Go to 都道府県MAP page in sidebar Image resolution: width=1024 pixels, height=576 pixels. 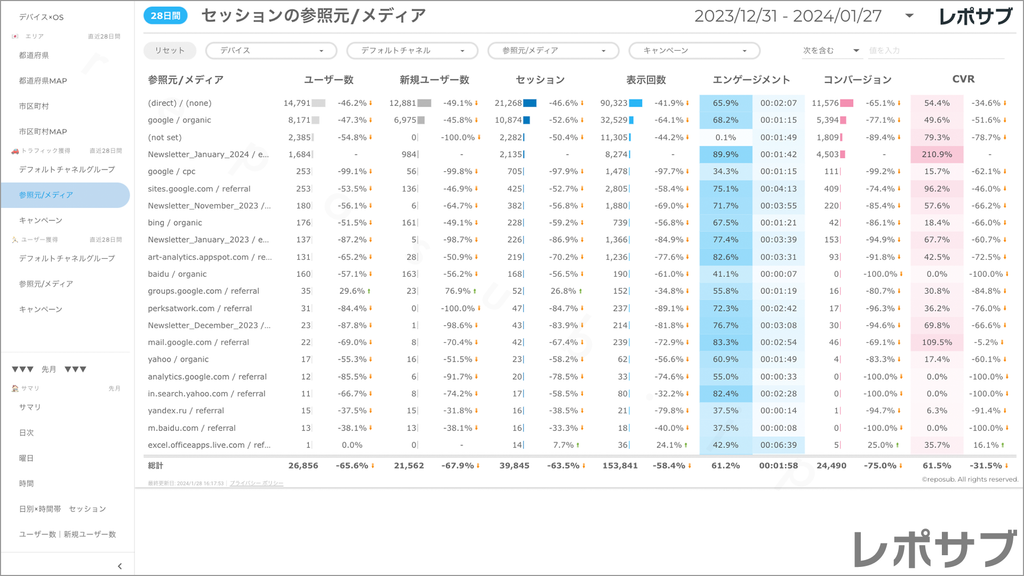point(43,80)
